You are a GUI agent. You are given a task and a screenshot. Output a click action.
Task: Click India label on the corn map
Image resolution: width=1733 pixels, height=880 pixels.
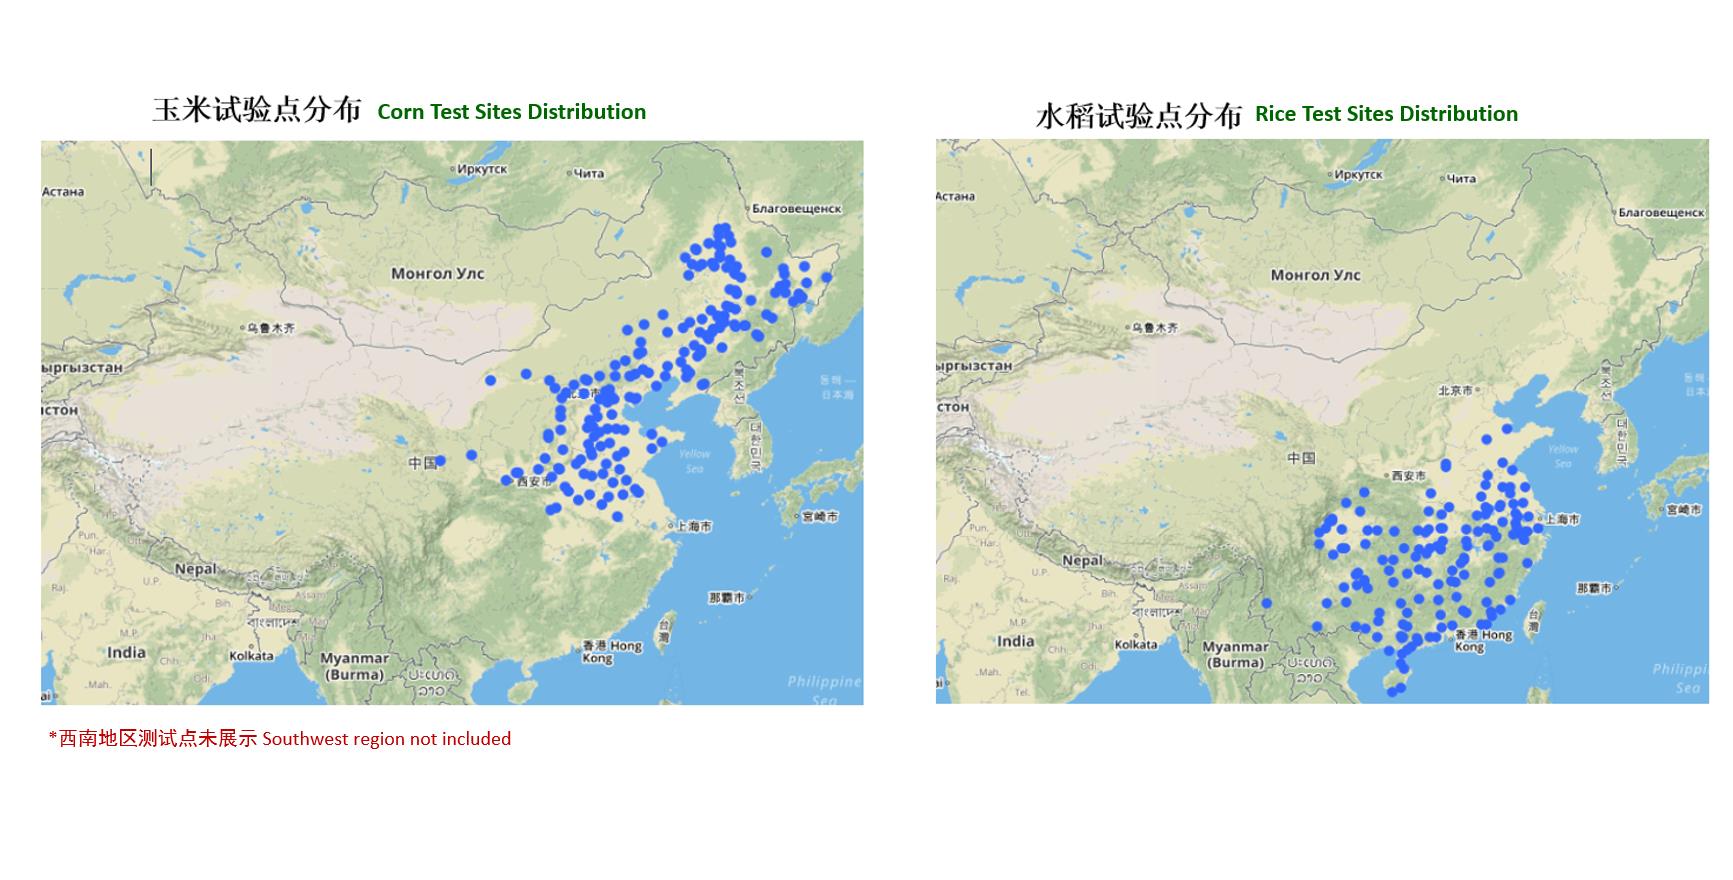(126, 652)
